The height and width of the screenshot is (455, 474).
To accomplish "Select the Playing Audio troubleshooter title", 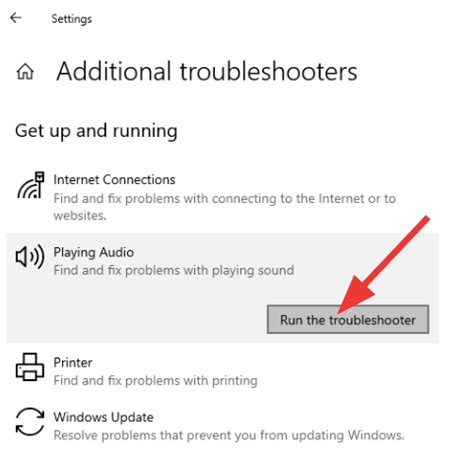I will pyautogui.click(x=94, y=252).
